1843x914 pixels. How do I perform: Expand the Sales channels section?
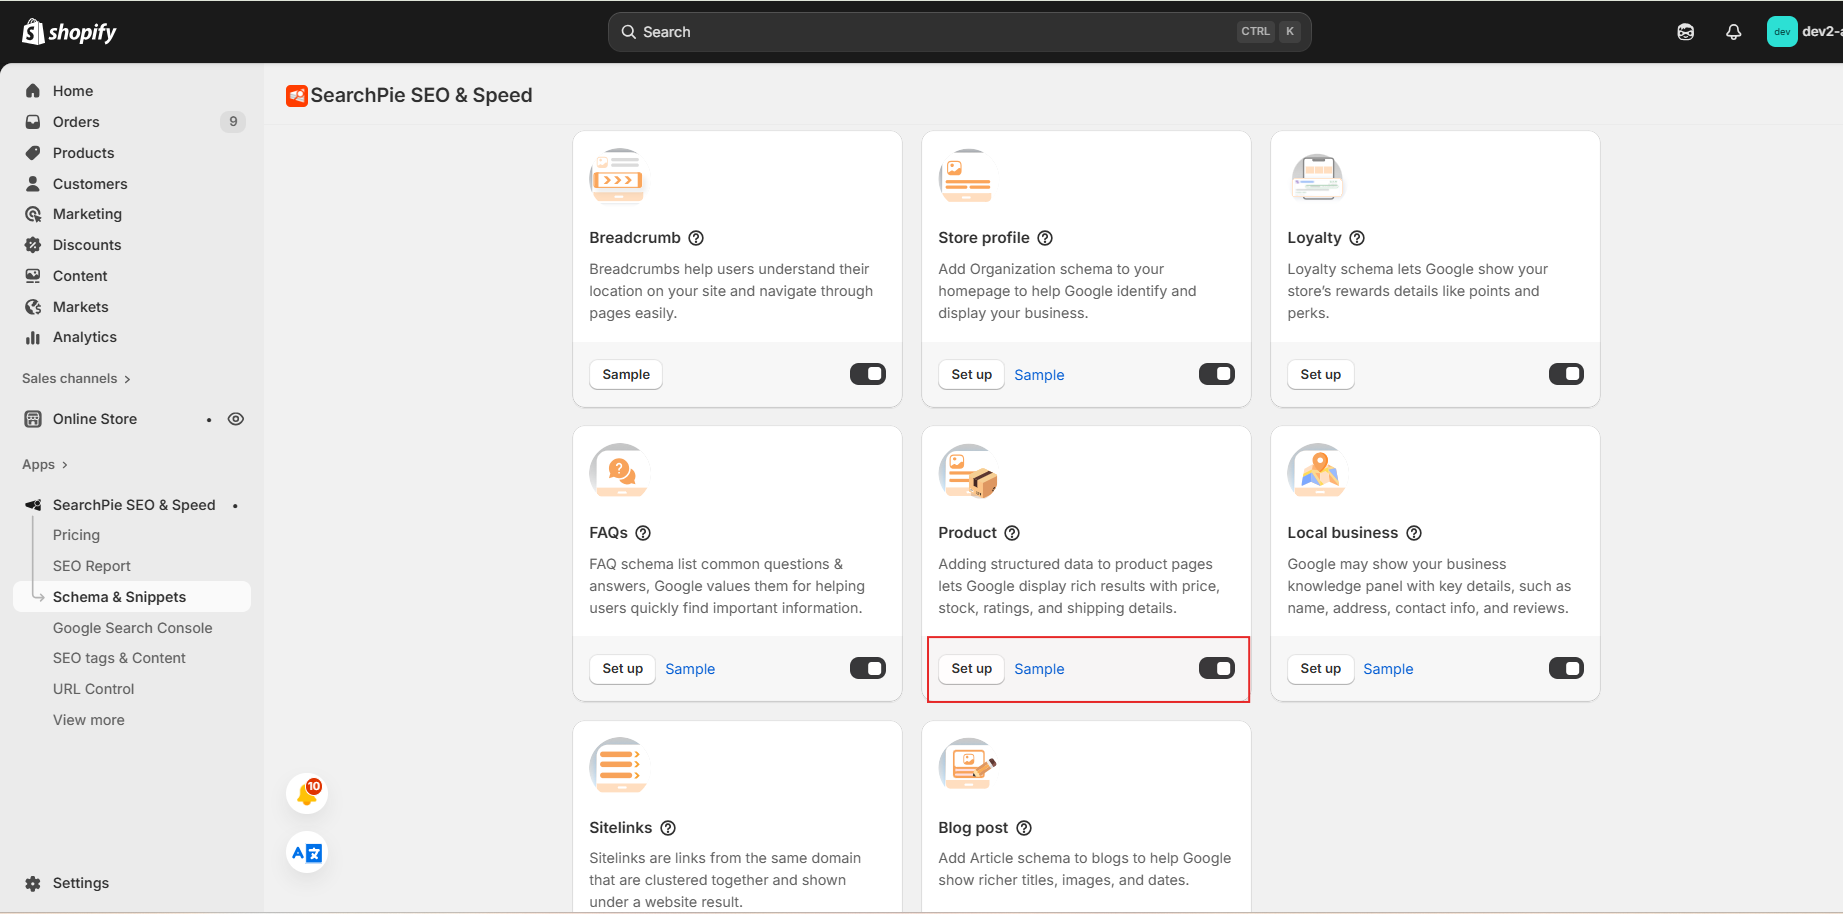point(127,379)
